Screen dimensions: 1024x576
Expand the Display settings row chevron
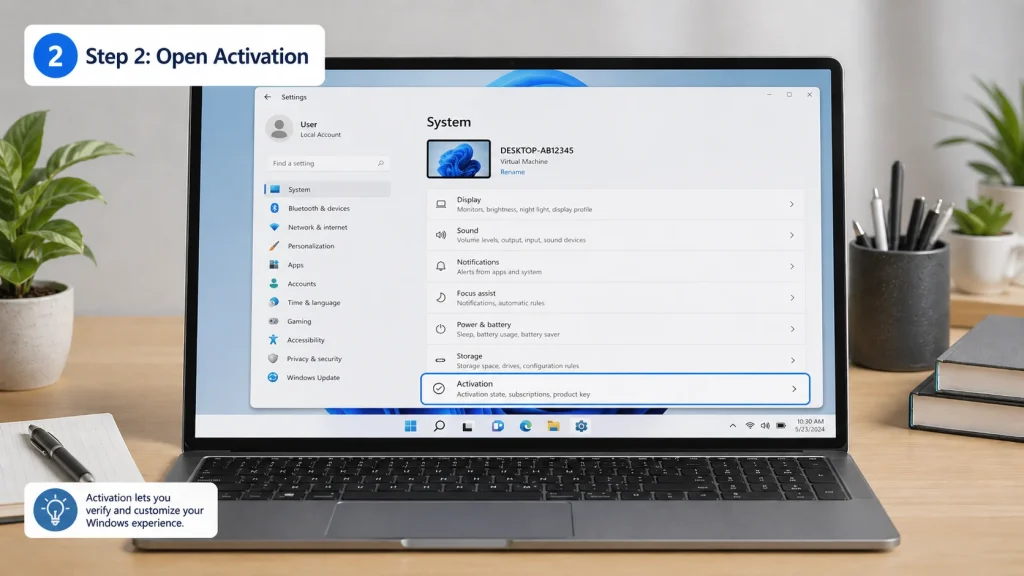(792, 204)
